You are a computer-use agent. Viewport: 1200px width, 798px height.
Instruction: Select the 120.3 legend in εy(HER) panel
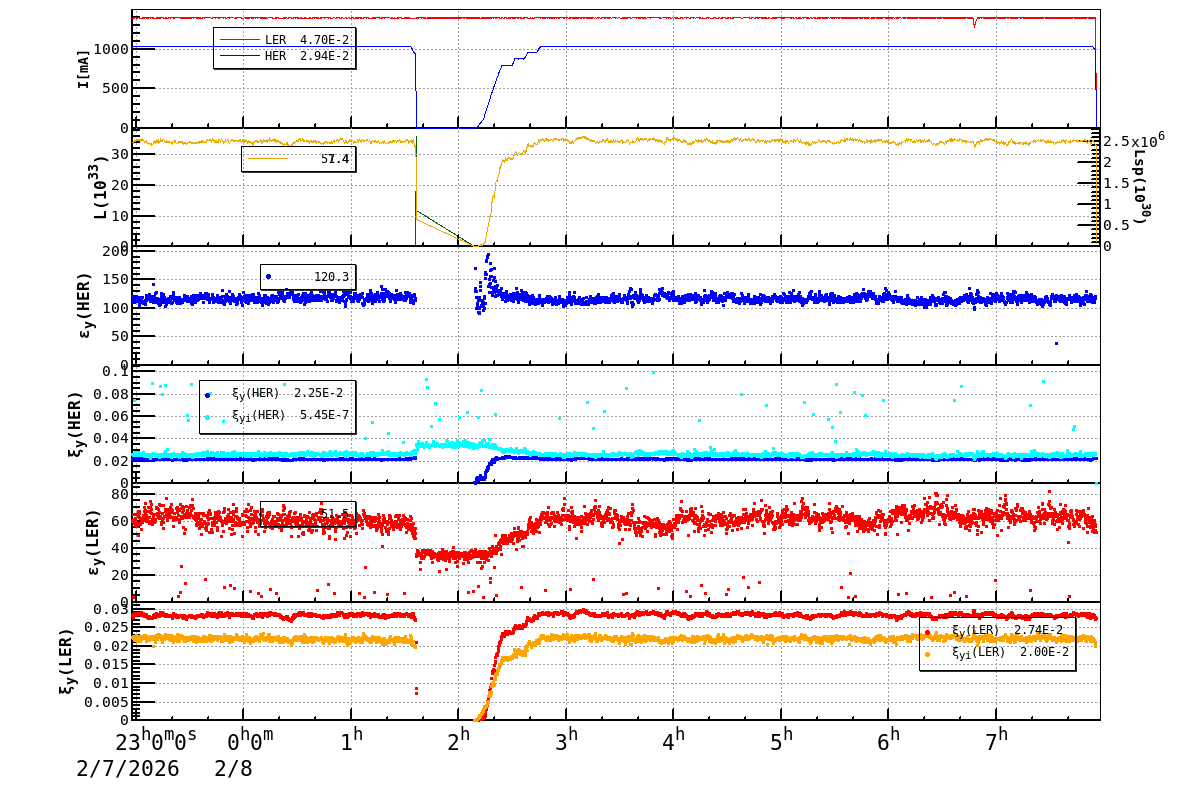click(x=307, y=277)
